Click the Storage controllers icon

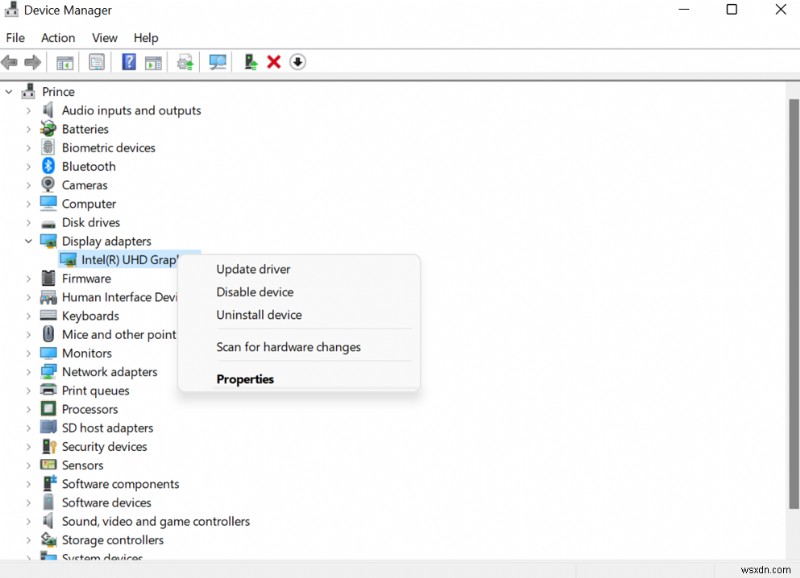[x=48, y=539]
